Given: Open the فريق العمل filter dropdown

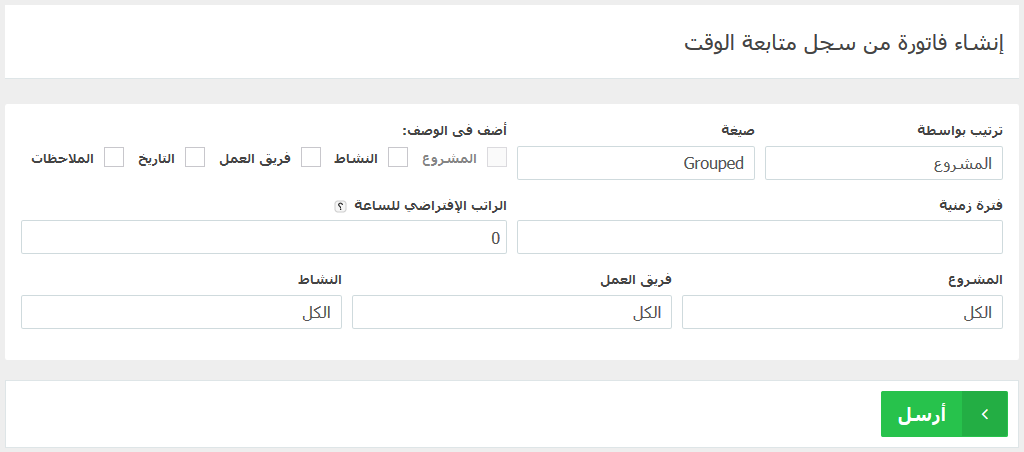Looking at the screenshot, I should click(x=512, y=312).
